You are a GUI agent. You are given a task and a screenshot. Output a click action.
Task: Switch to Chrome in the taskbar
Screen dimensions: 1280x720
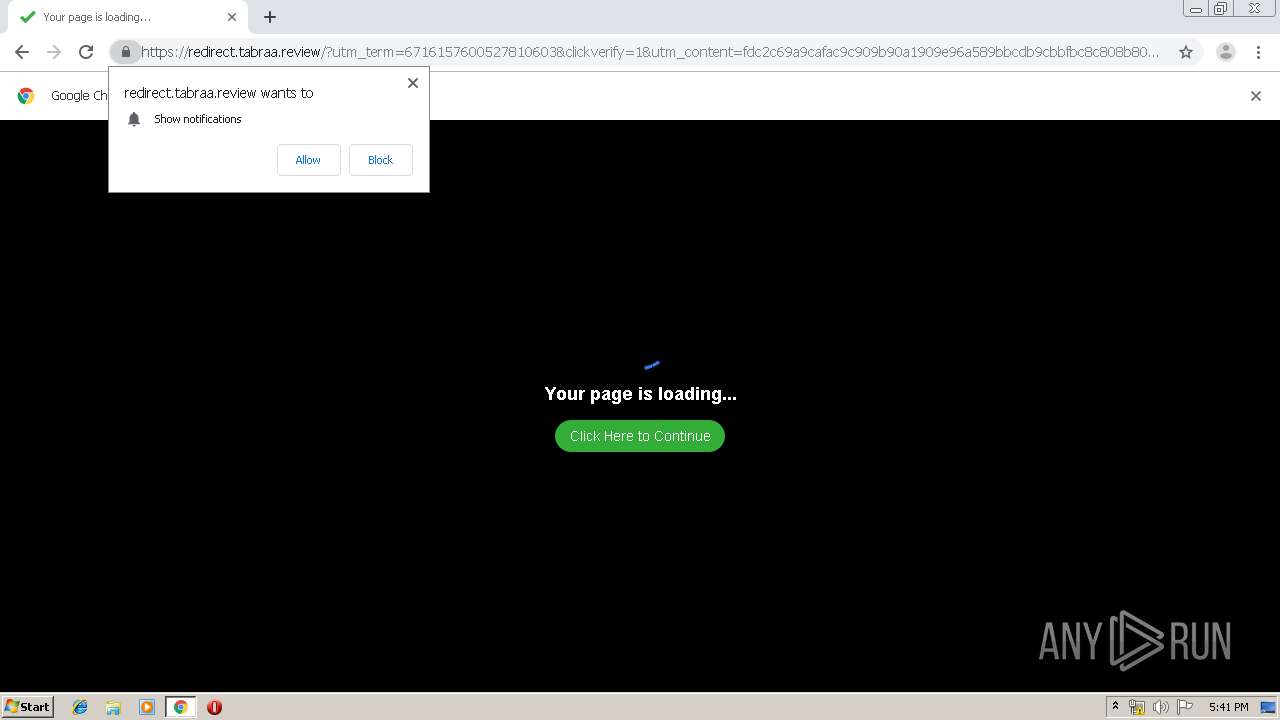pos(180,707)
